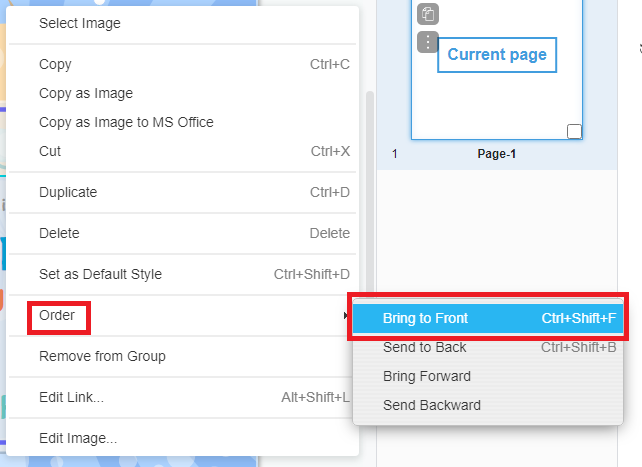Select Remove from Group
Screen dimensions: 642x467
(x=102, y=356)
